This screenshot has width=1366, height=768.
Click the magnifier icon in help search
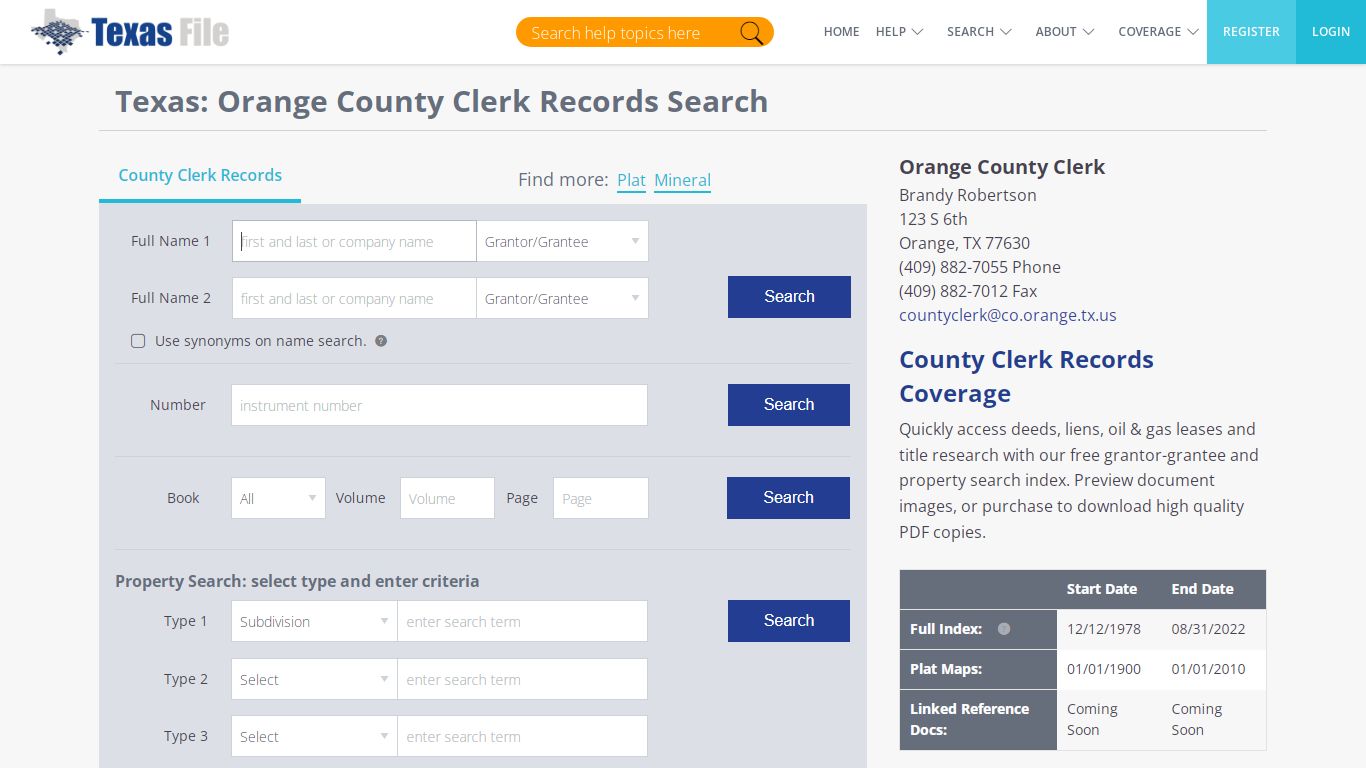click(751, 33)
